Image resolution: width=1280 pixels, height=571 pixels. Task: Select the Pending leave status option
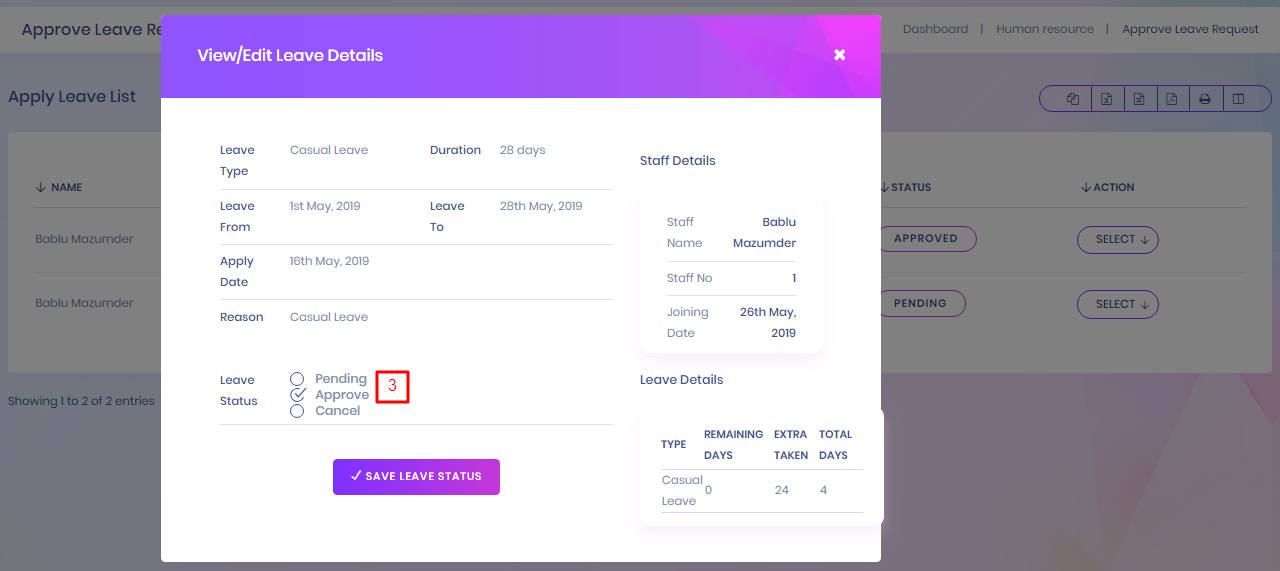(297, 379)
